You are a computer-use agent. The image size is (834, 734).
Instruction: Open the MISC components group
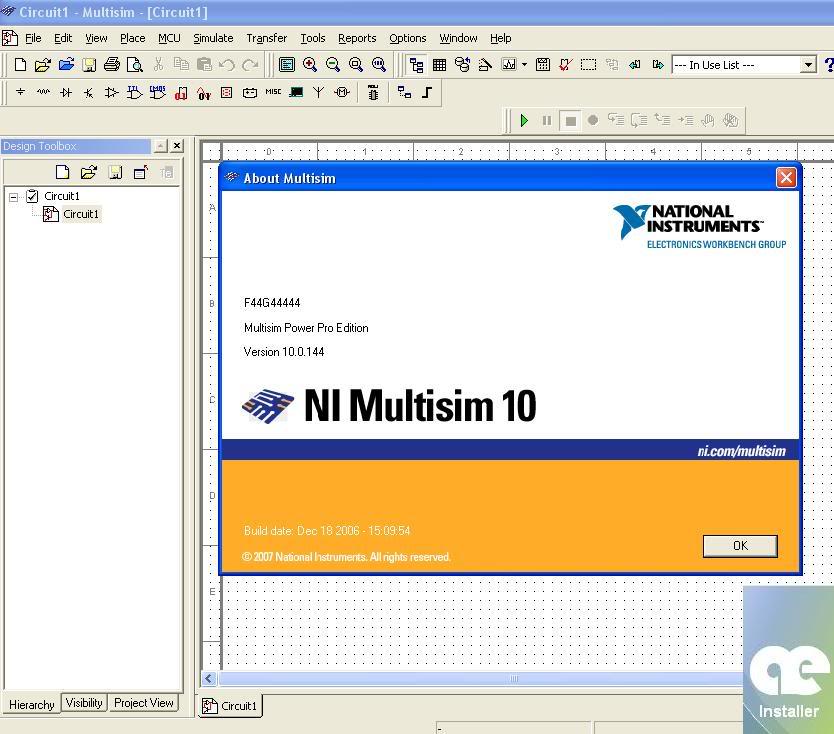tap(273, 92)
